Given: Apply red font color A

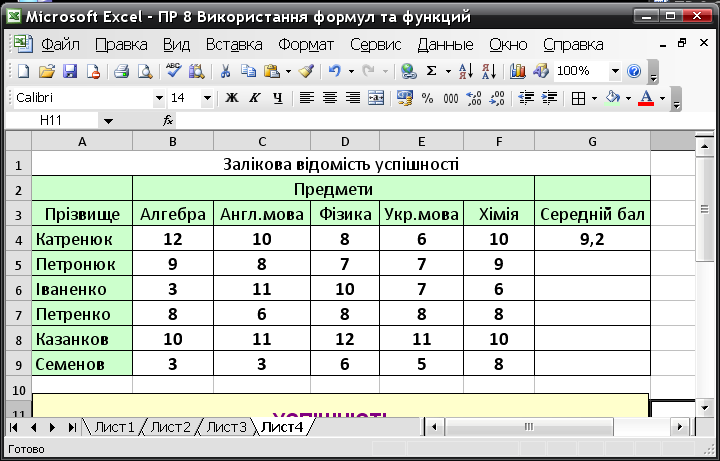Looking at the screenshot, I should 647,98.
